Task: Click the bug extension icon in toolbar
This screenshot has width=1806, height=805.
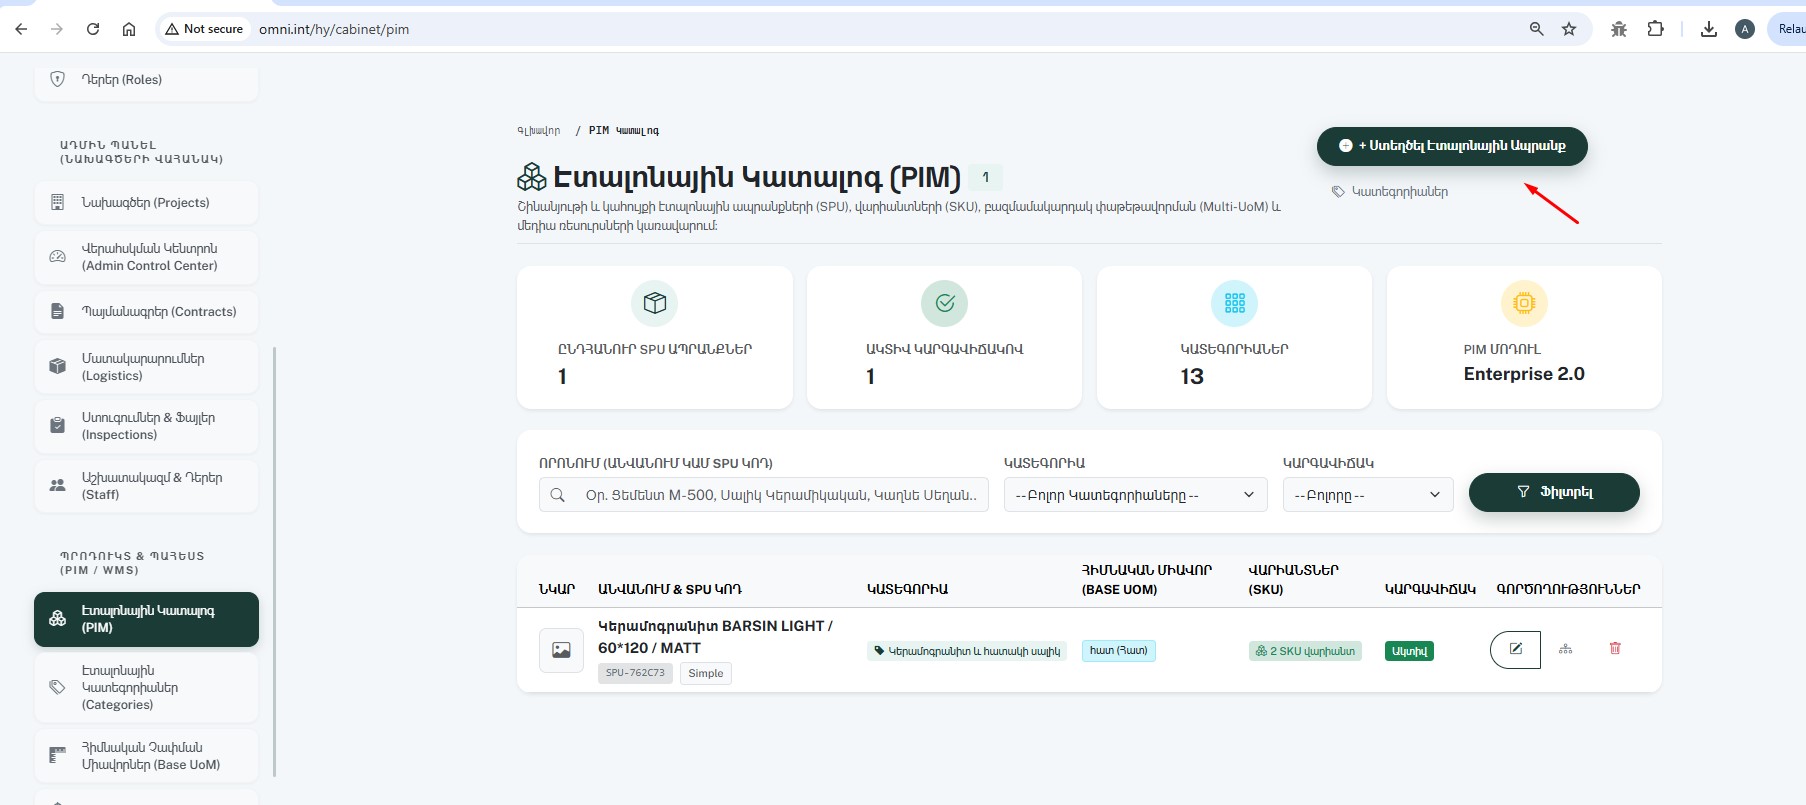Action: click(x=1619, y=29)
